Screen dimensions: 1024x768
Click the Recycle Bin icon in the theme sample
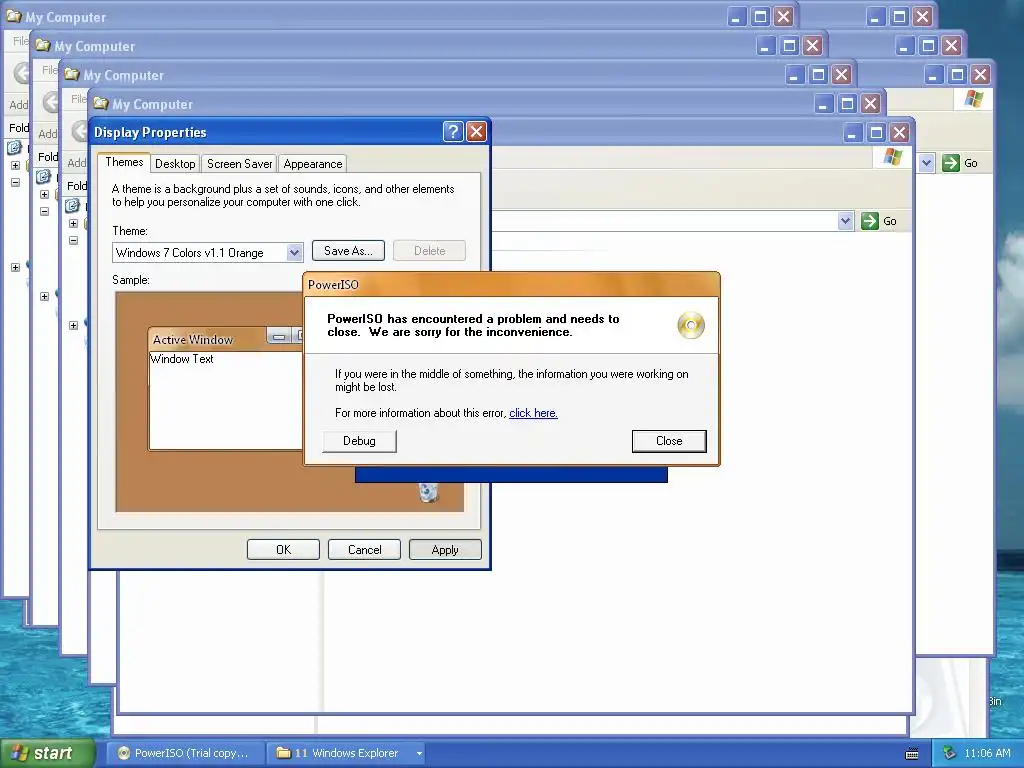428,492
